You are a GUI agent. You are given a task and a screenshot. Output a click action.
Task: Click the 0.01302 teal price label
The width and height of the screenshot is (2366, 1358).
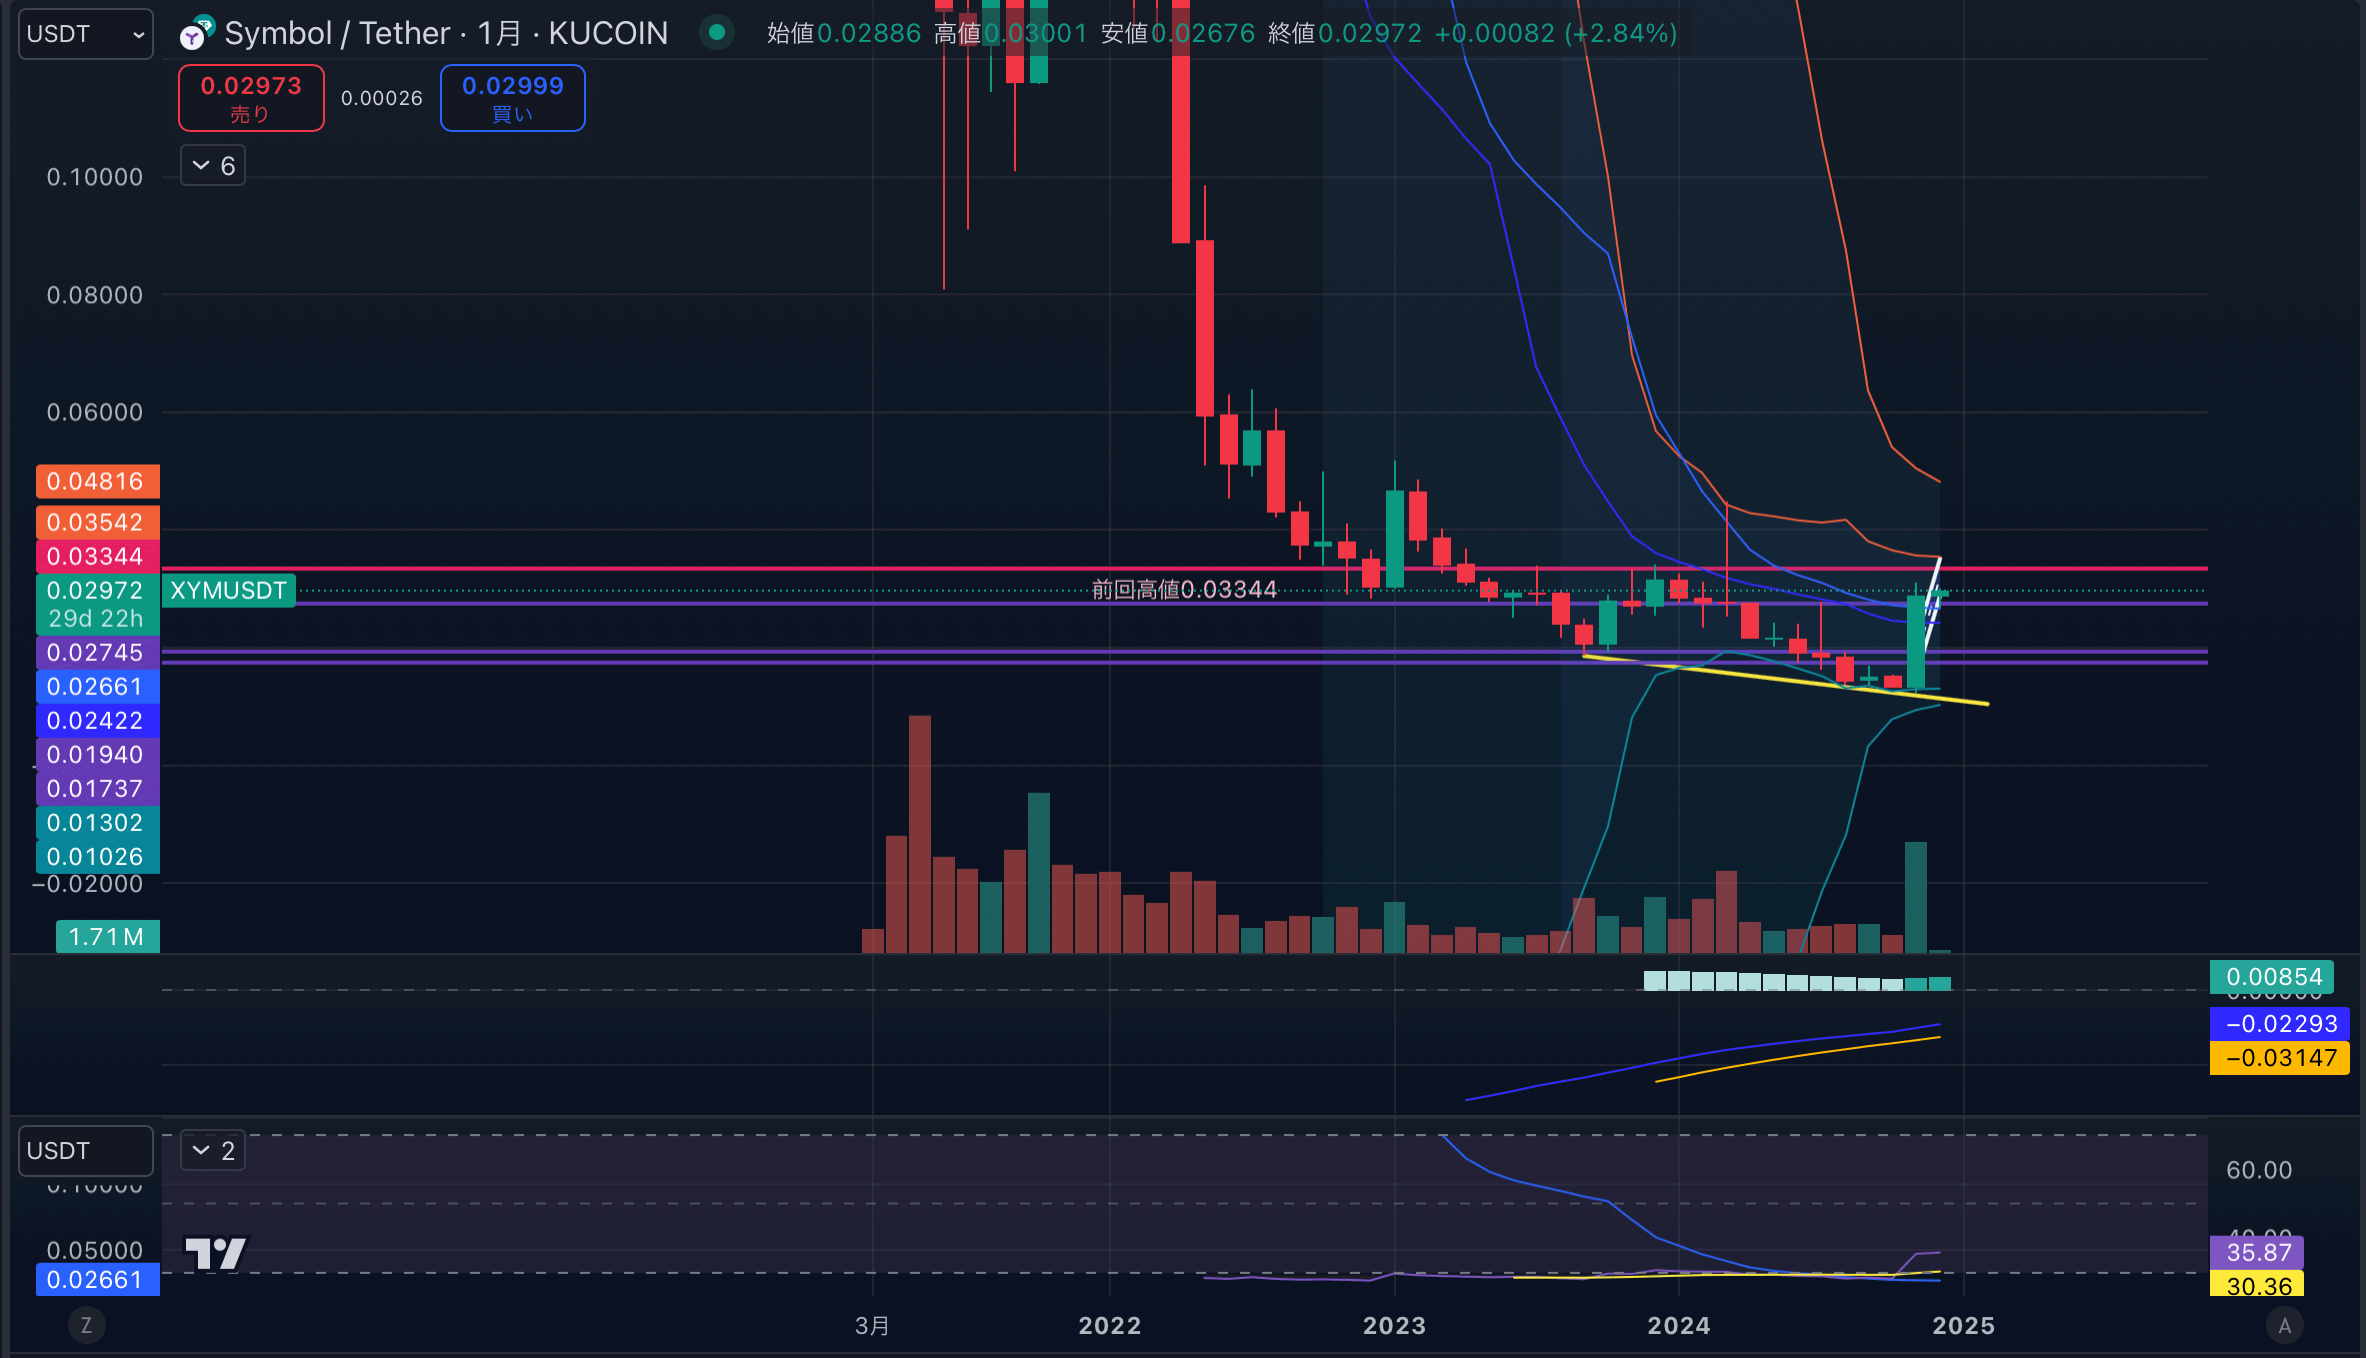click(x=97, y=823)
